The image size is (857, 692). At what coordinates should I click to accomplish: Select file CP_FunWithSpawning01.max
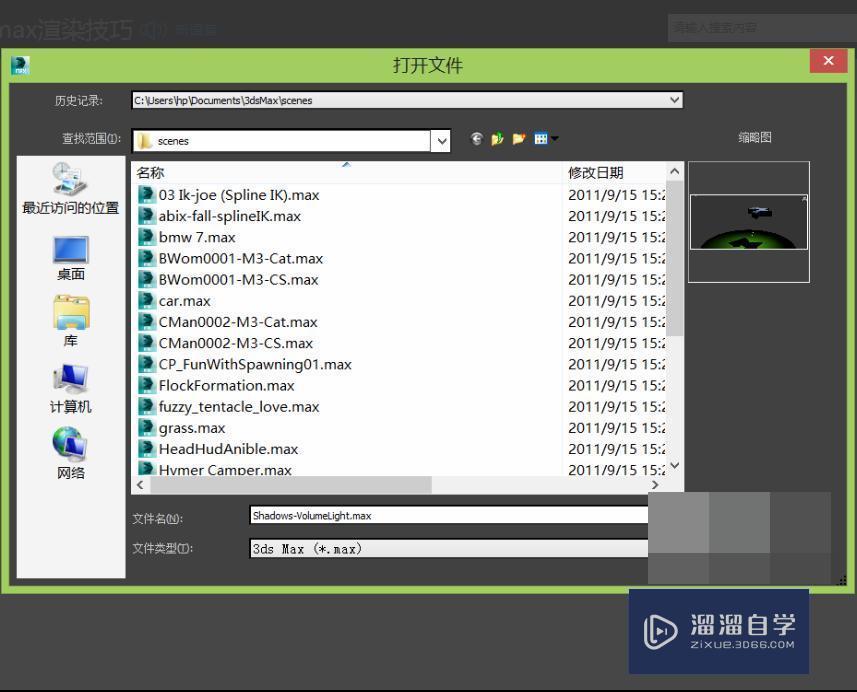pos(255,365)
